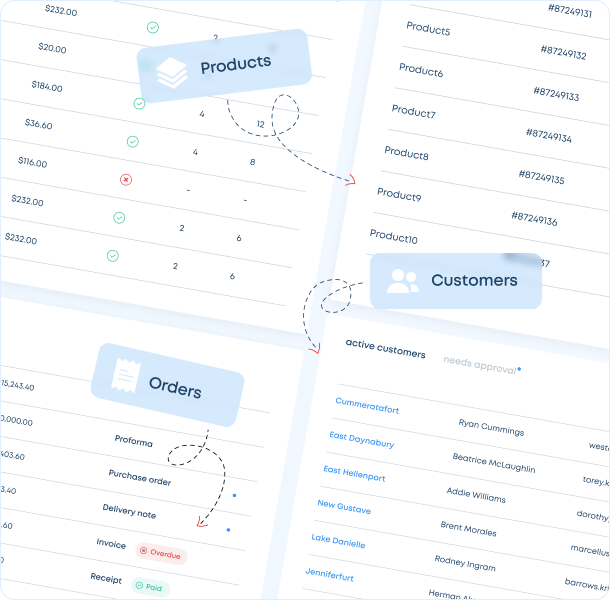Screen dimensions: 610x600
Task: Open the Jenniferfurt customer link
Action: point(330,574)
